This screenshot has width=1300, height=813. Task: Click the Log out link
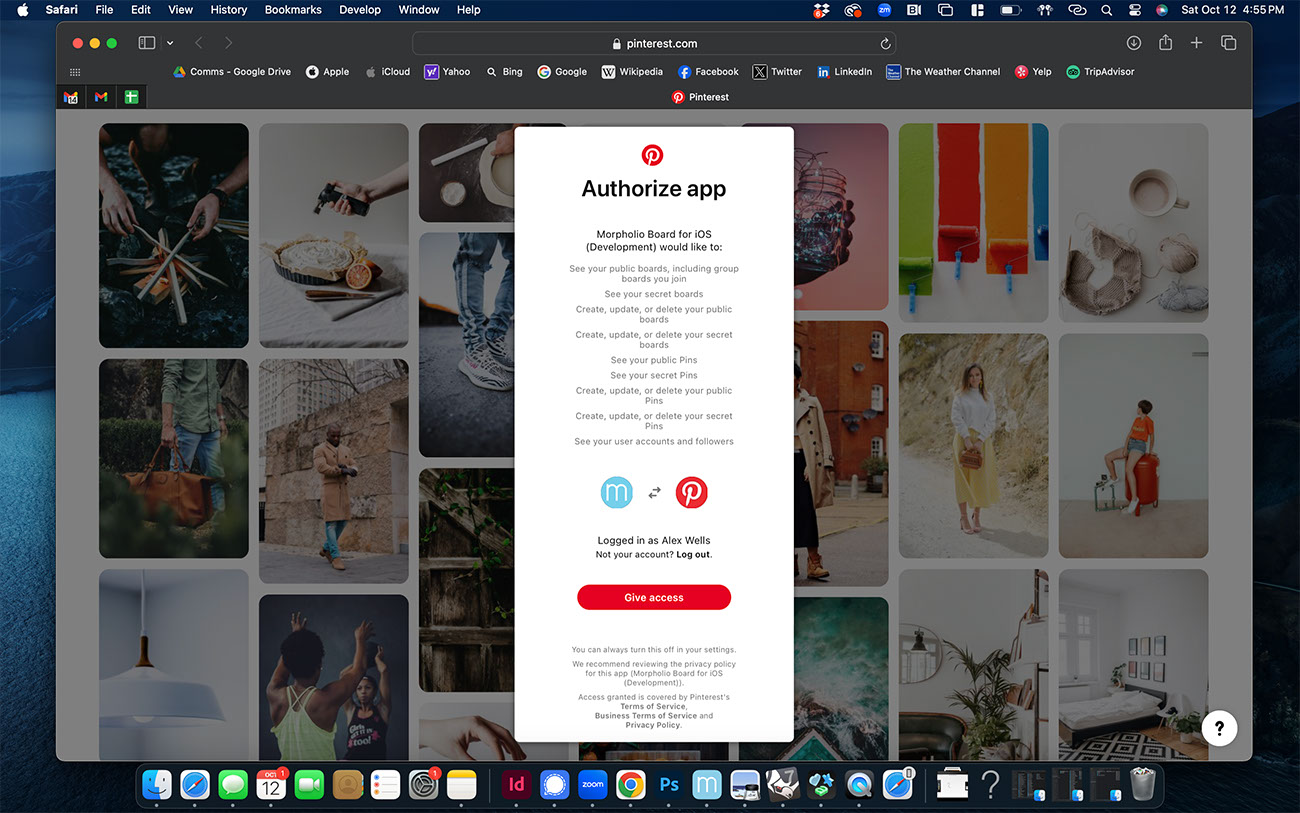click(693, 554)
